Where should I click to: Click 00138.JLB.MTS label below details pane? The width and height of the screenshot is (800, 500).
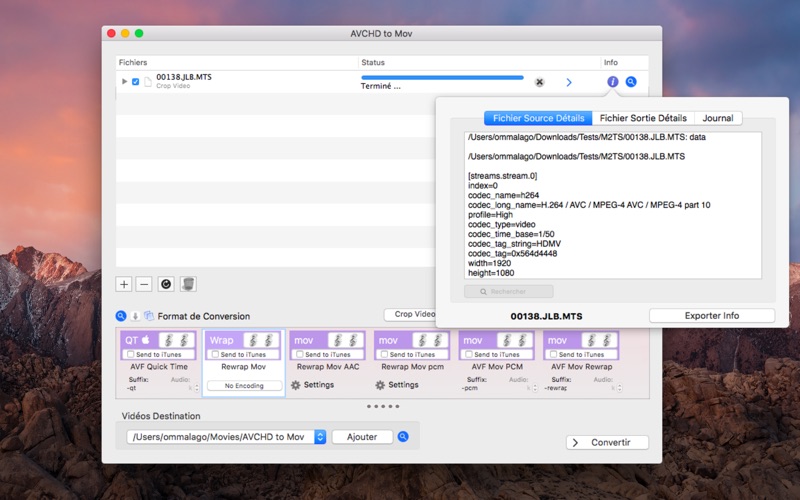click(x=546, y=316)
